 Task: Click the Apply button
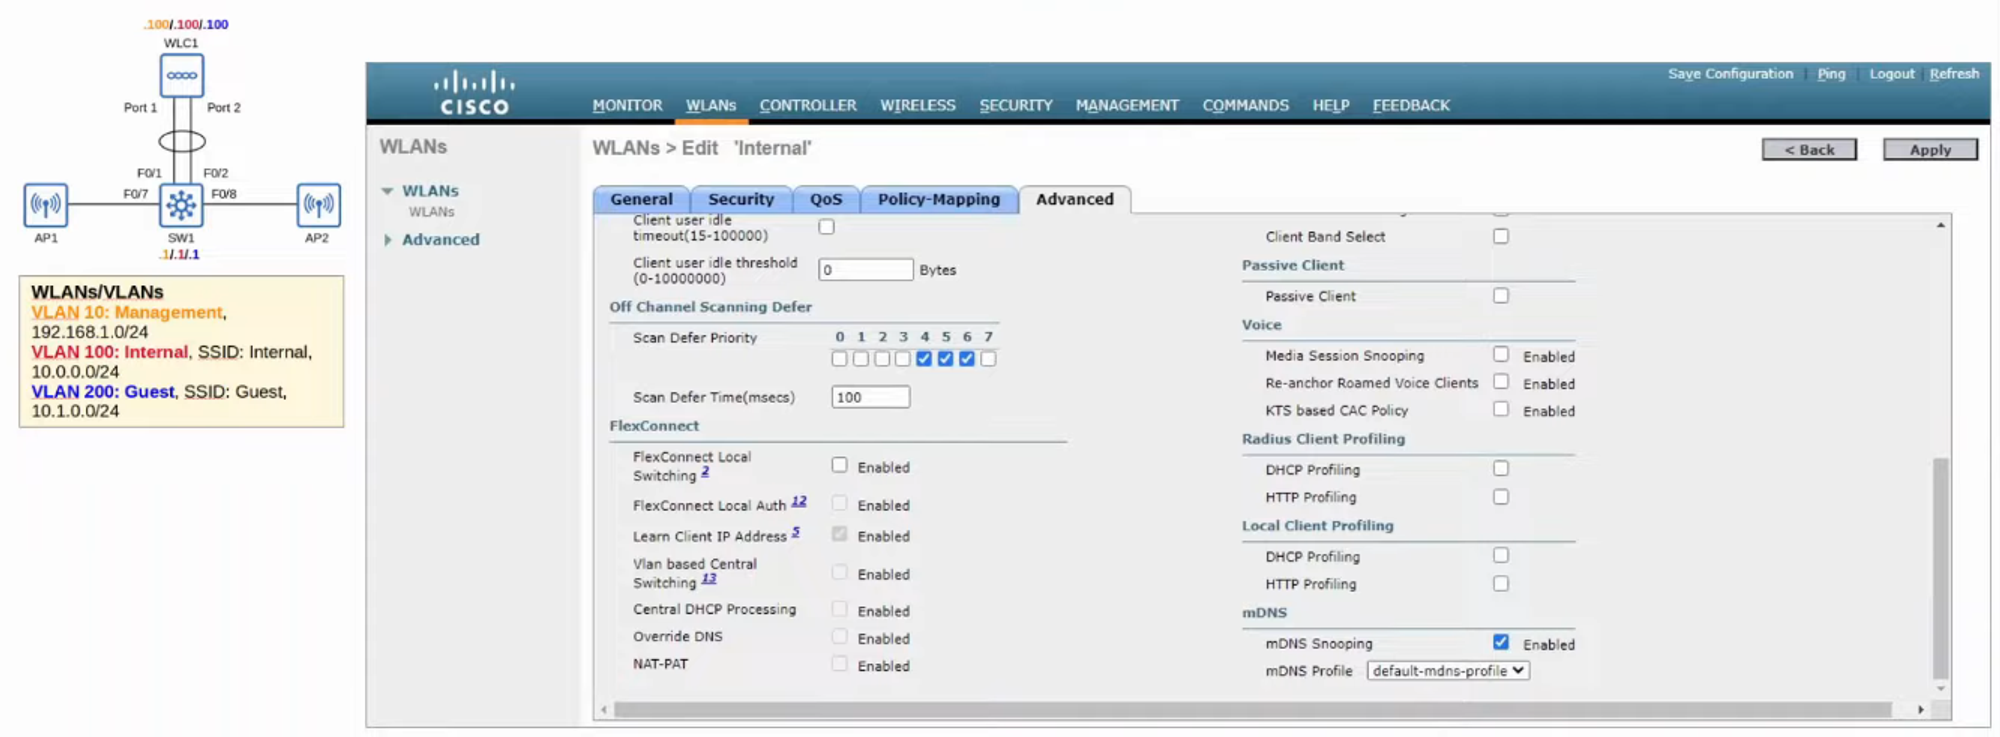pos(1929,150)
